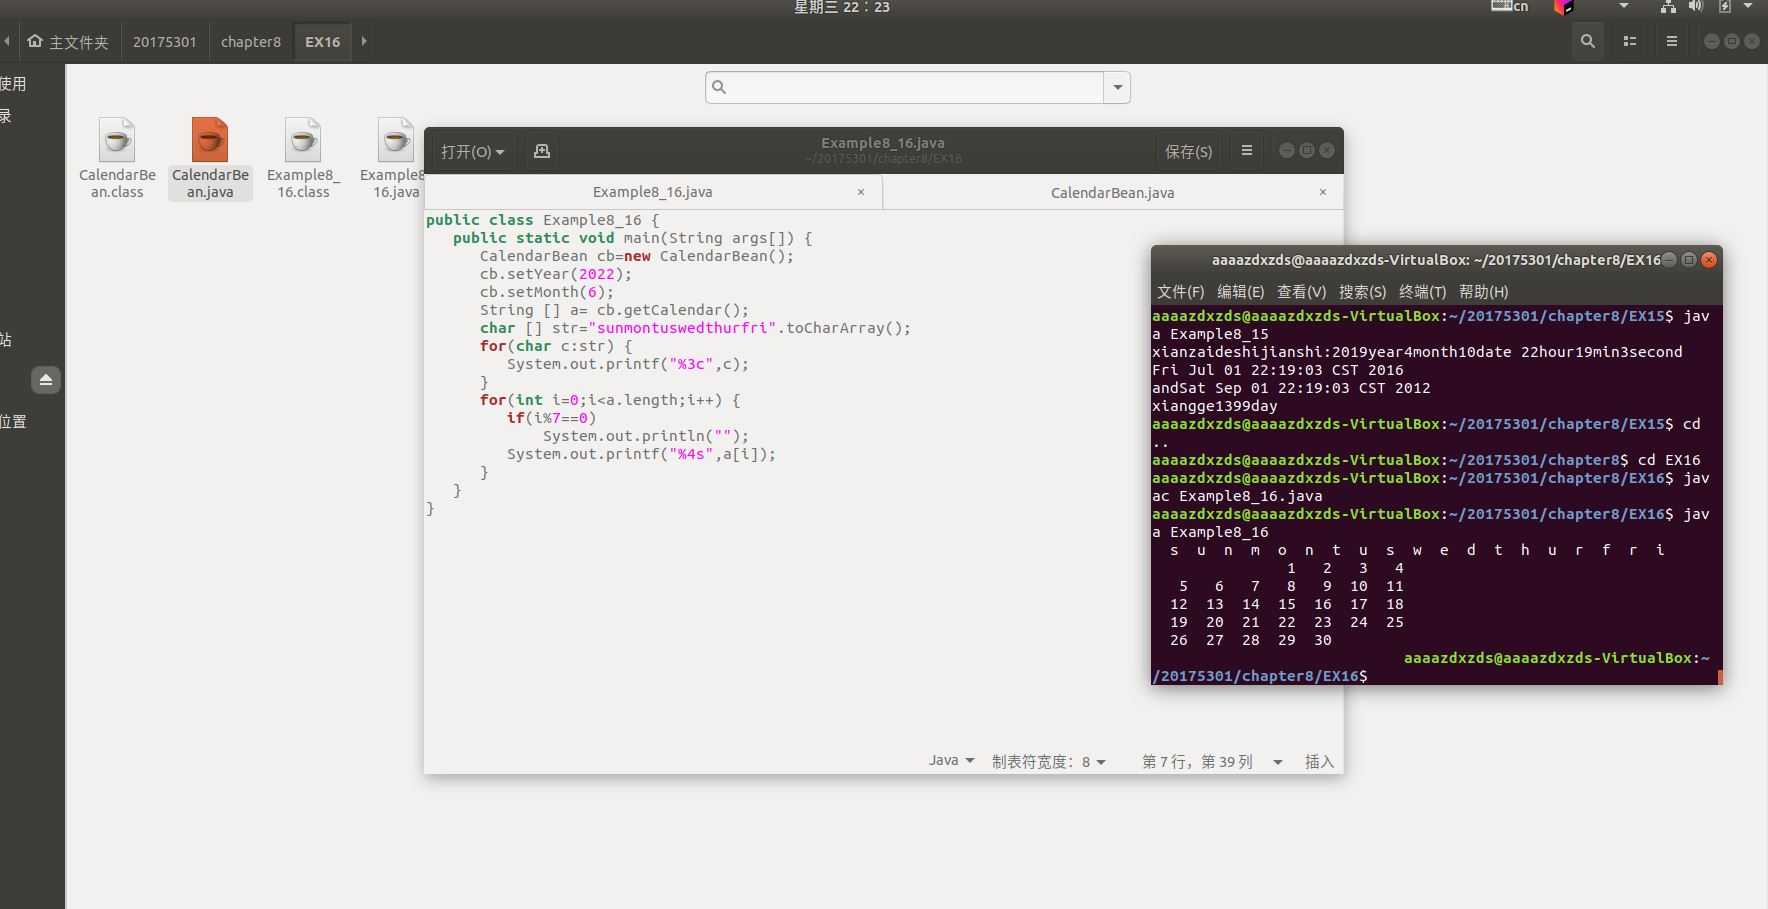Open terminal 查看(V) menu
The width and height of the screenshot is (1768, 909).
pyautogui.click(x=1301, y=292)
